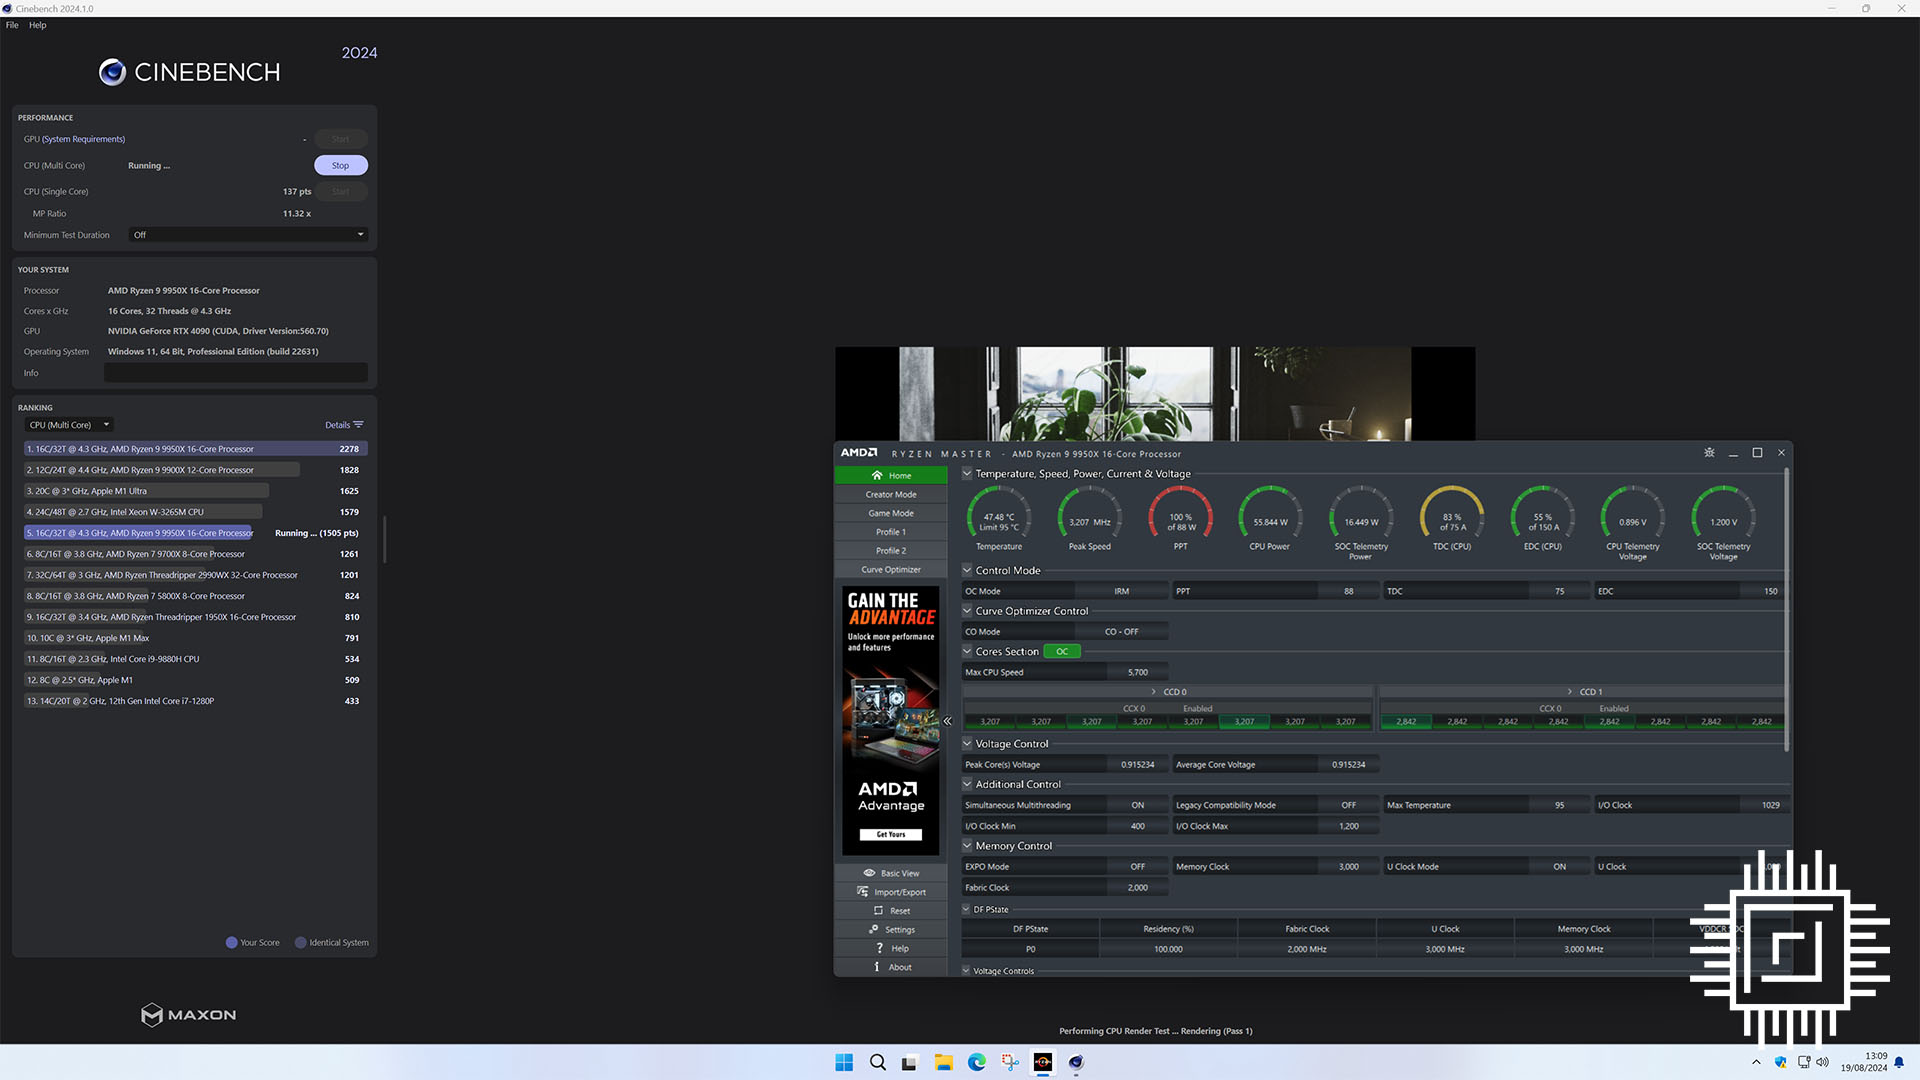Collapse Temperature, Speed, Power section

click(967, 474)
